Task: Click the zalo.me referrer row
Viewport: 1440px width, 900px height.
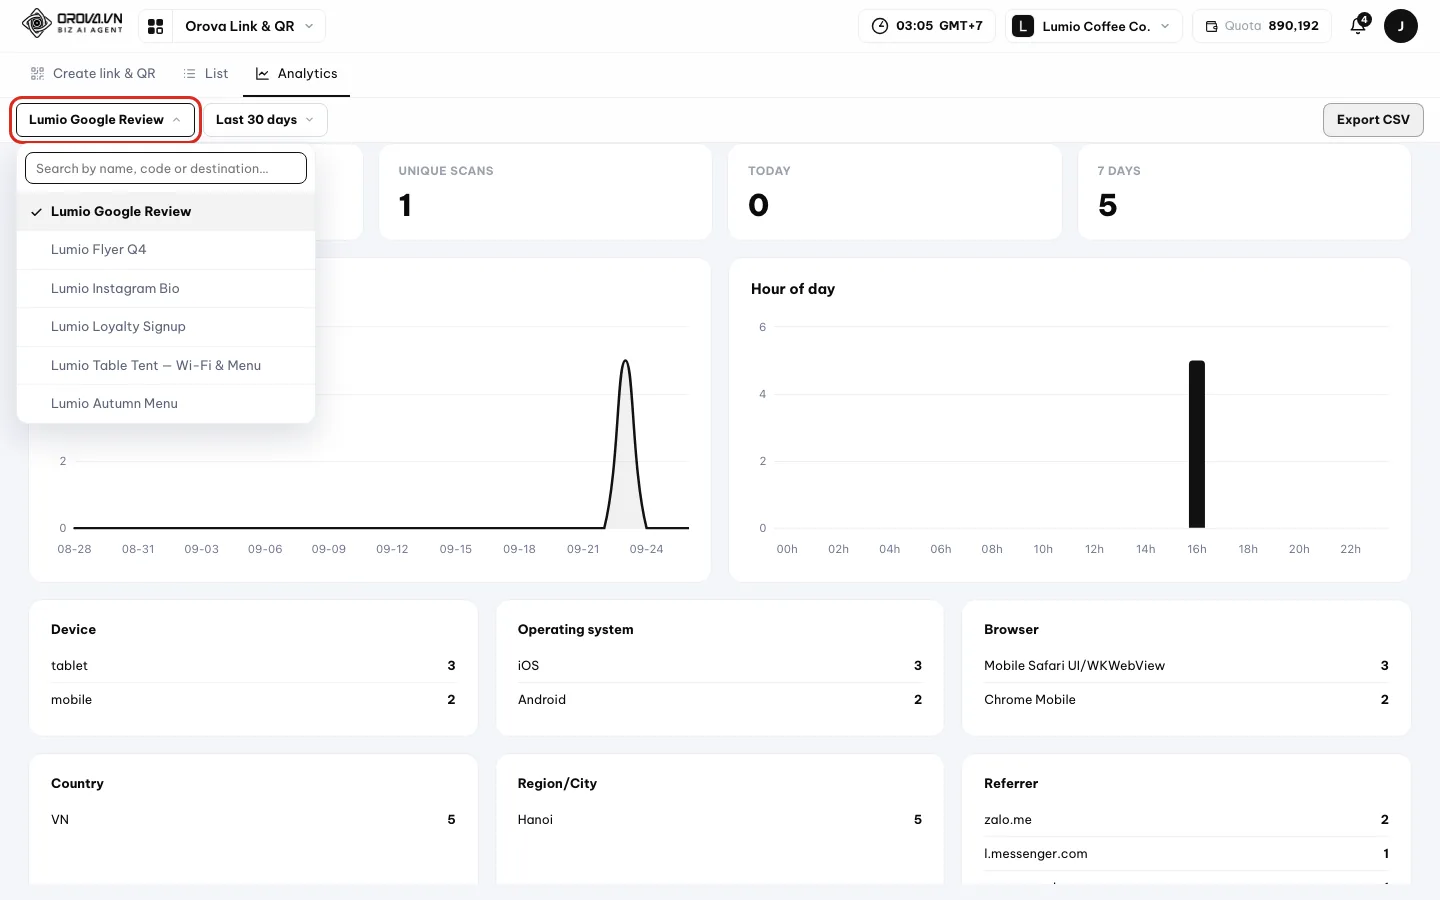Action: click(x=1186, y=820)
